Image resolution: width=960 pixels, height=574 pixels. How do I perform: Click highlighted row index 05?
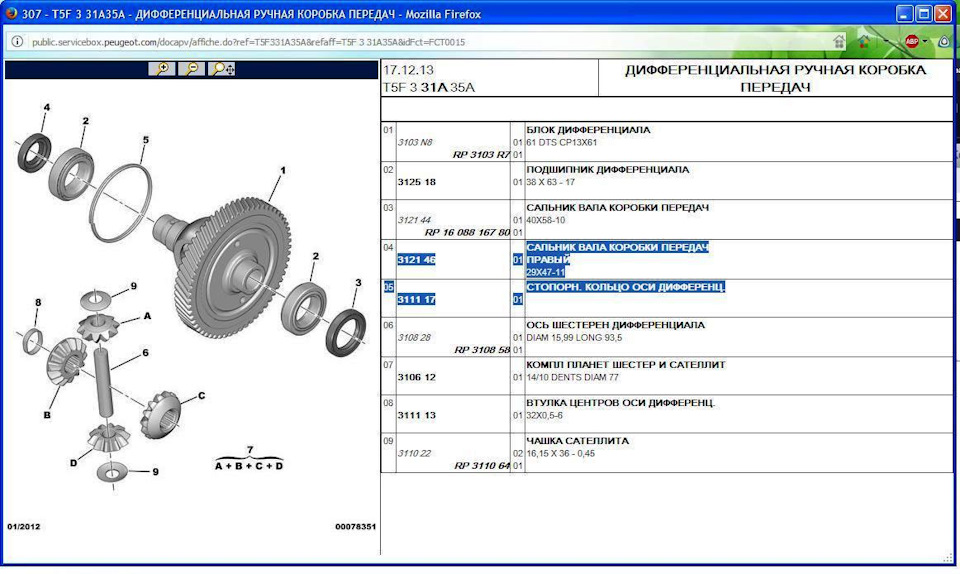pyautogui.click(x=388, y=286)
